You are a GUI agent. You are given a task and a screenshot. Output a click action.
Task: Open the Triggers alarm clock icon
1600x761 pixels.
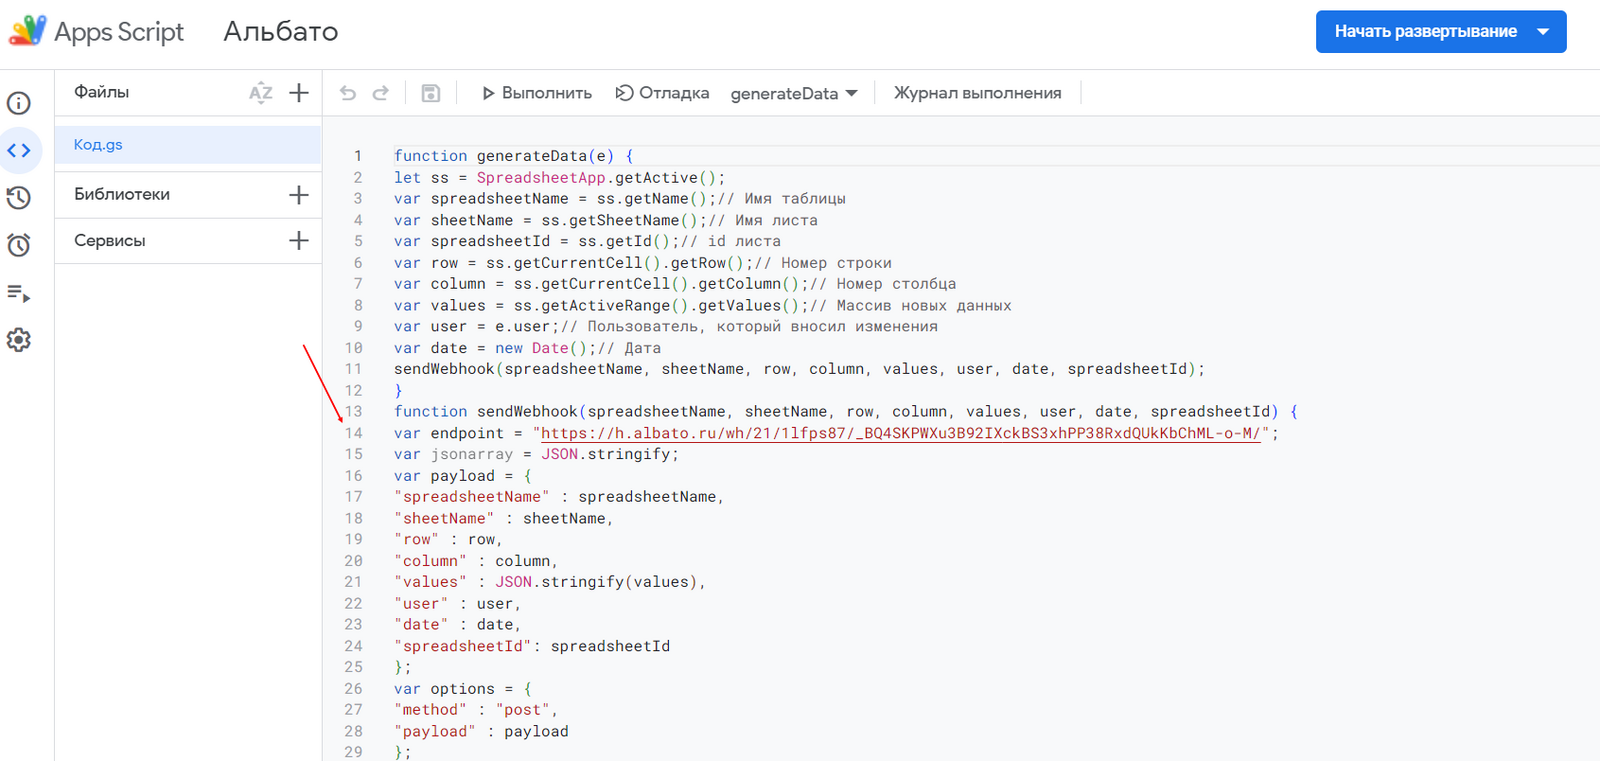(19, 245)
